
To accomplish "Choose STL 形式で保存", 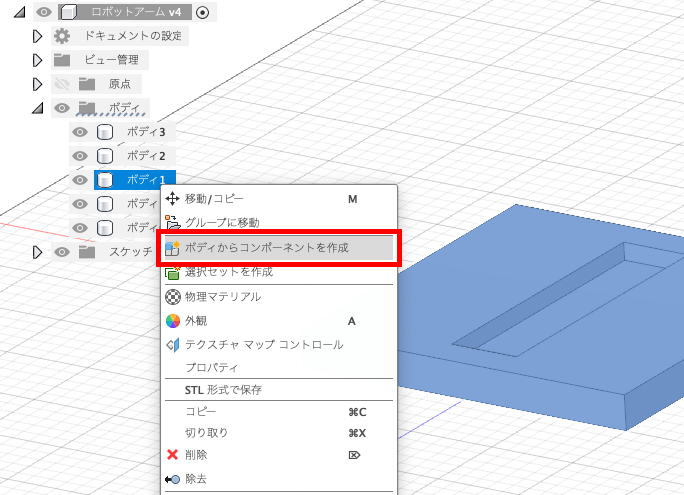I will point(279,390).
